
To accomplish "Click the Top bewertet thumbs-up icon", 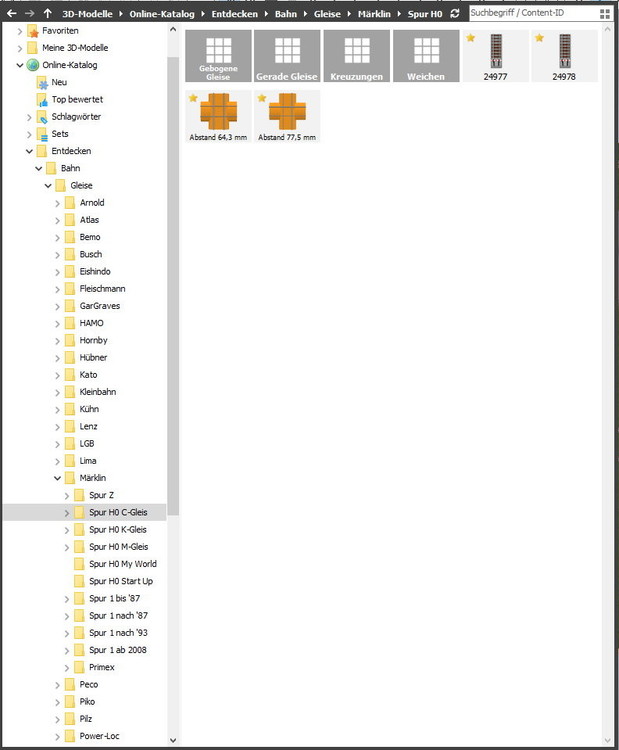I will click(42, 100).
